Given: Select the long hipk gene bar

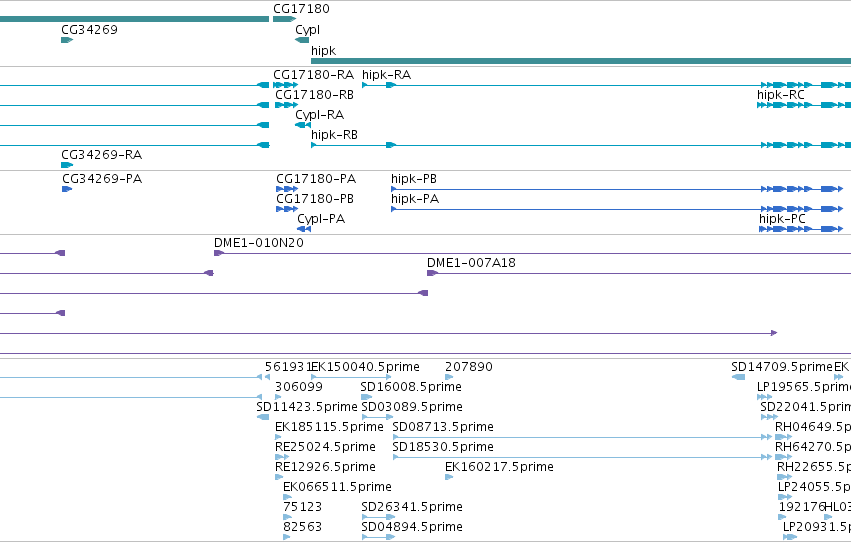Looking at the screenshot, I should [581, 61].
